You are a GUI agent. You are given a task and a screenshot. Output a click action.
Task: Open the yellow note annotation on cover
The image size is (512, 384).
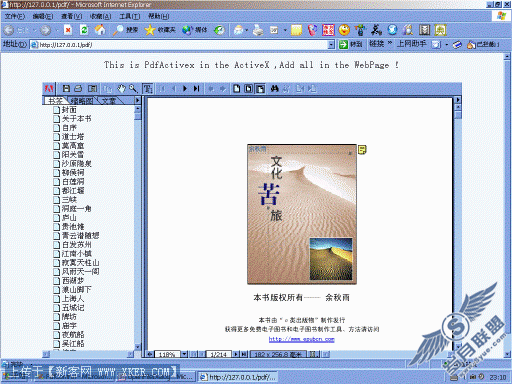(362, 150)
